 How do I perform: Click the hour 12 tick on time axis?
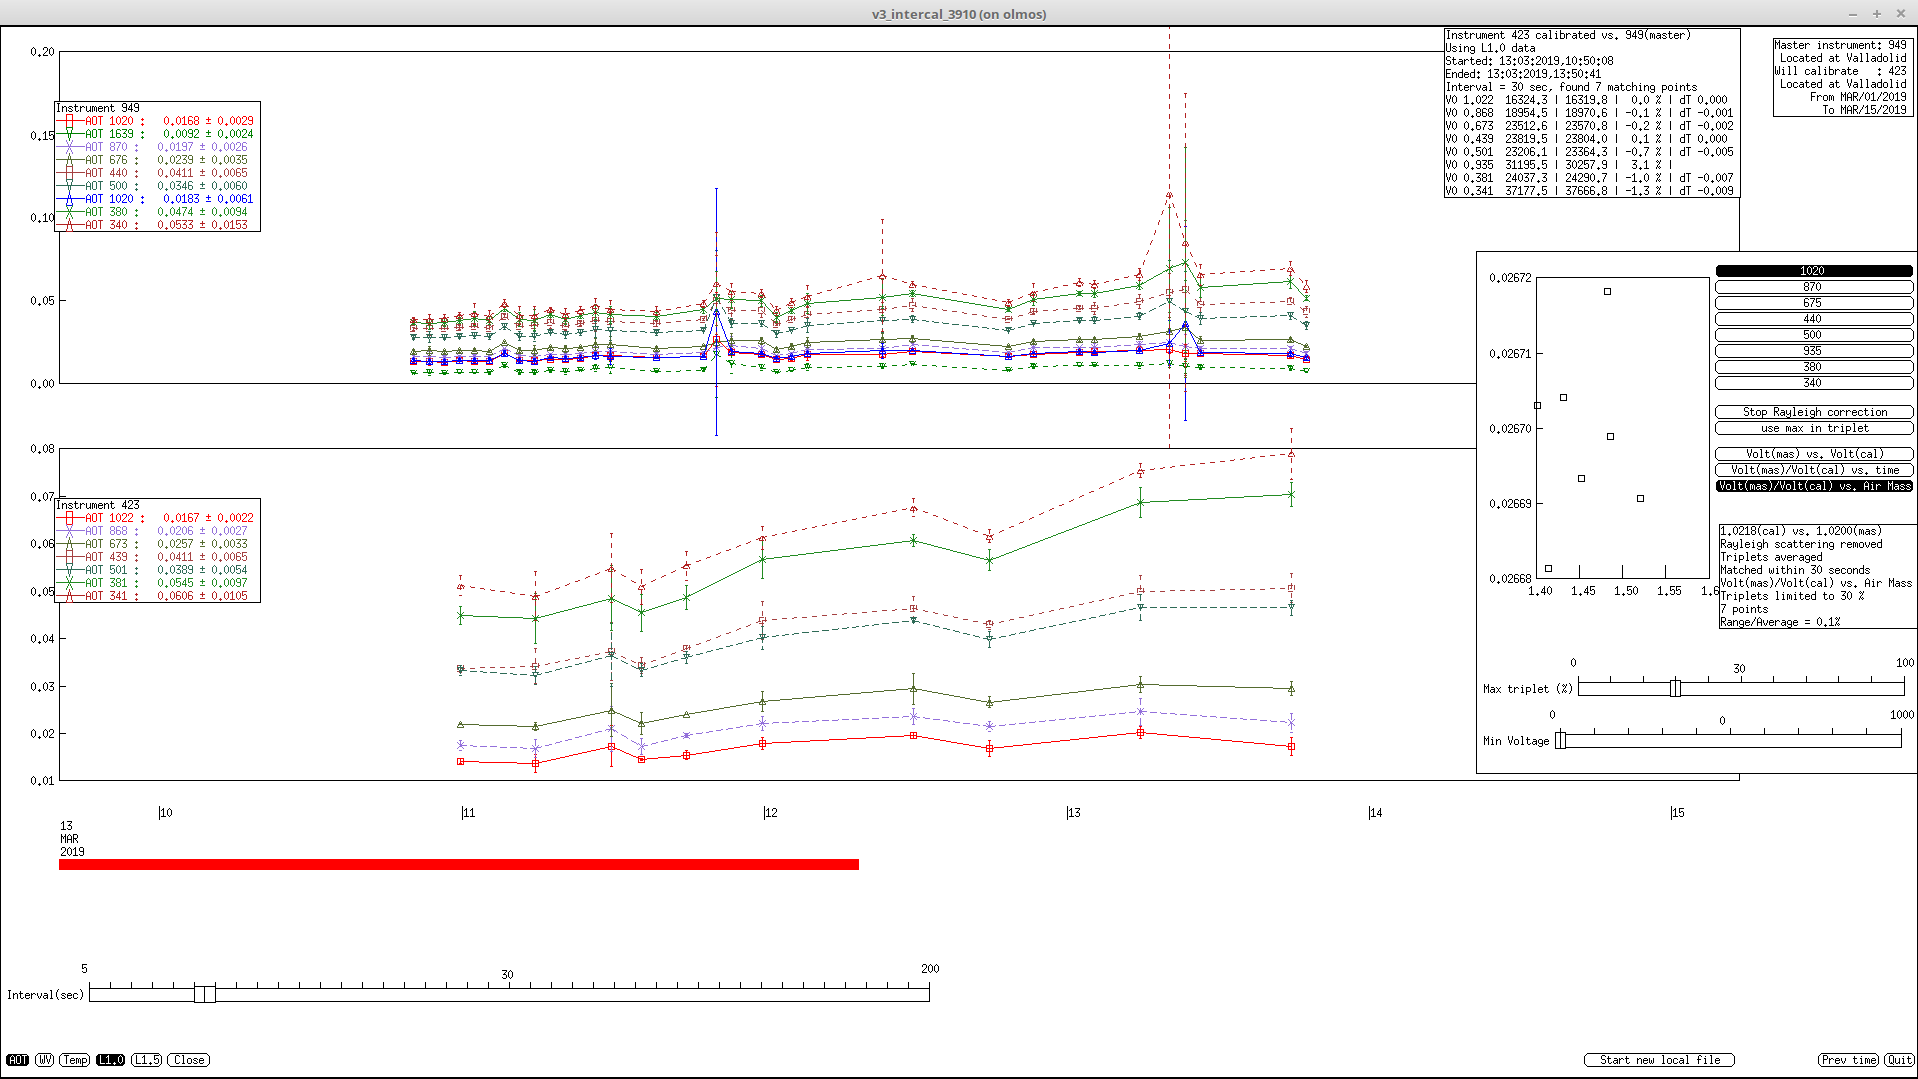click(769, 813)
